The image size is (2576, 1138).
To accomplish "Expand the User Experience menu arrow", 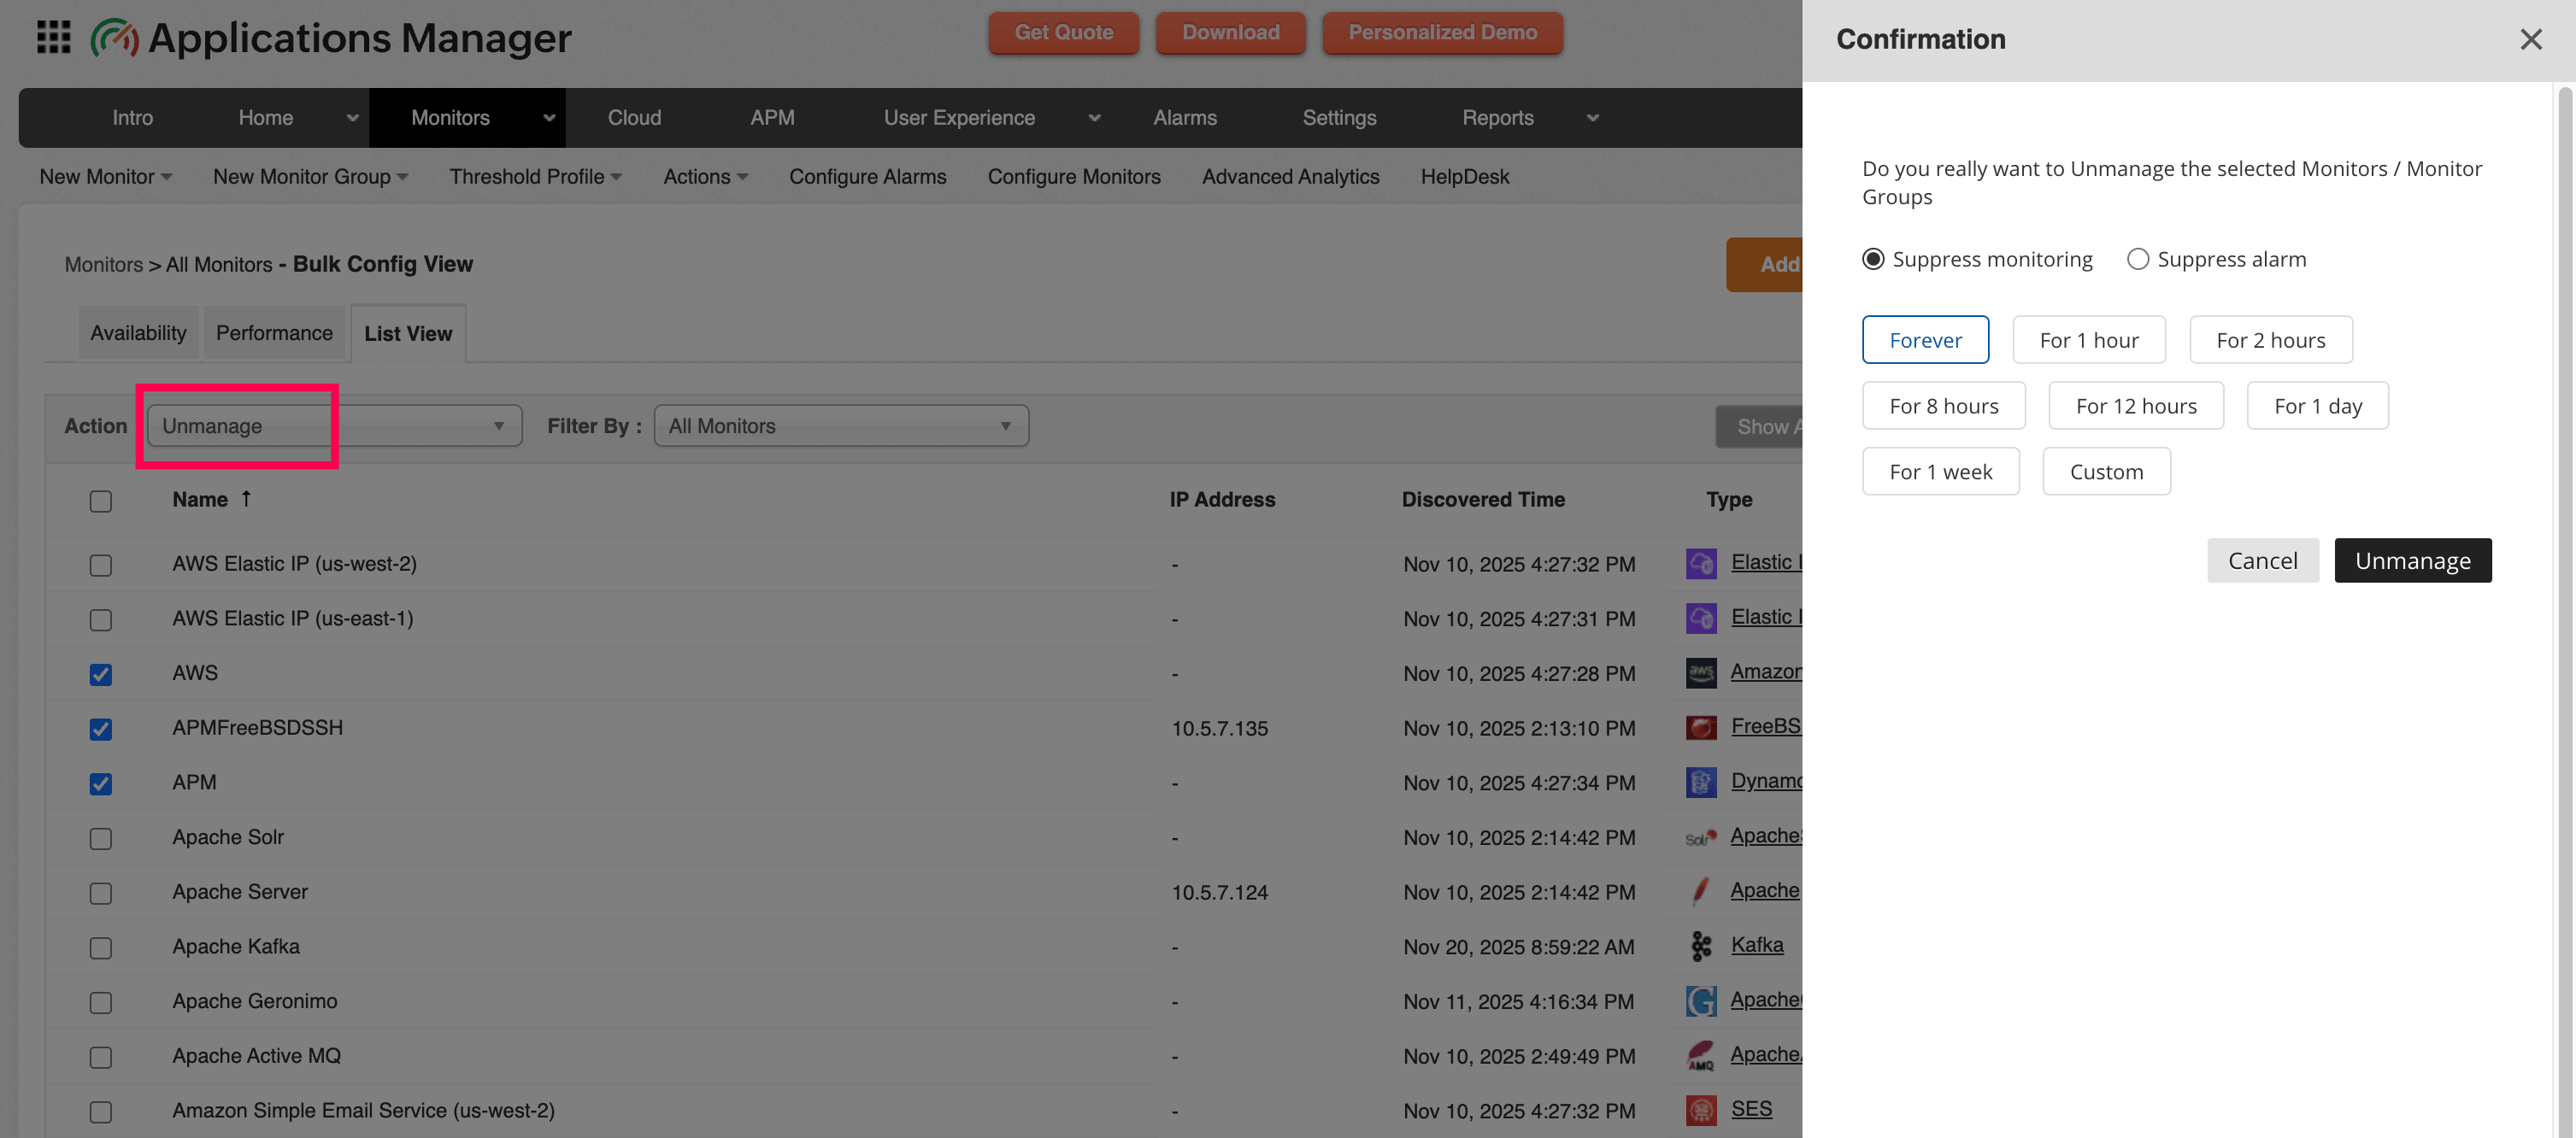I will [x=1094, y=118].
